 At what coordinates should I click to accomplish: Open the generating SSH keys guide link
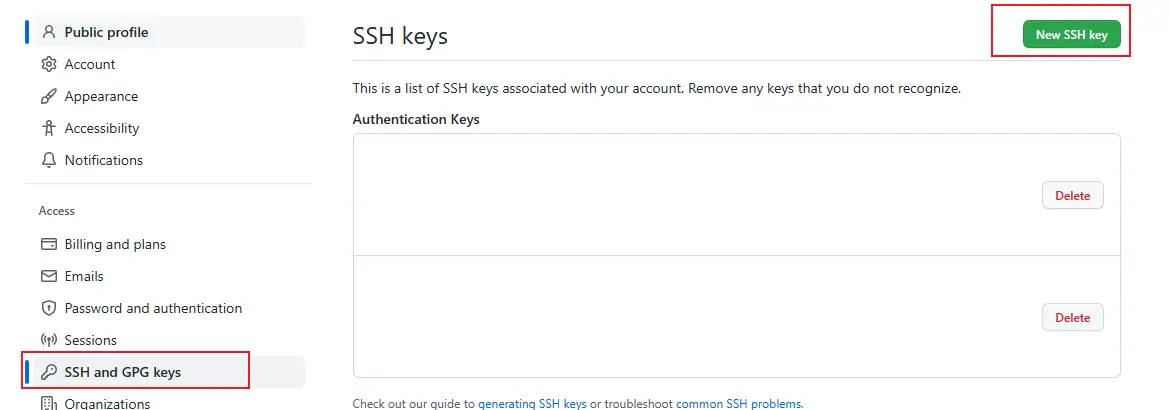click(532, 403)
